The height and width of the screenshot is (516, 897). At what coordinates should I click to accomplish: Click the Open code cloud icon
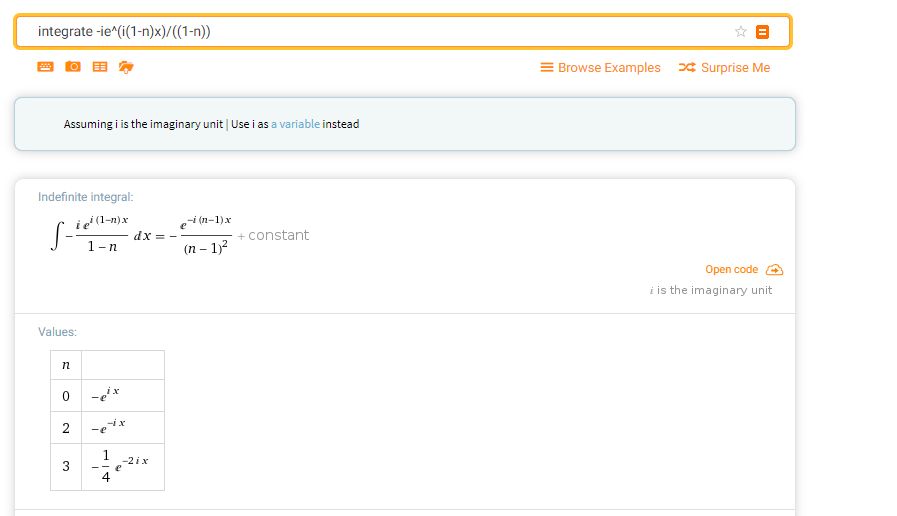click(775, 269)
